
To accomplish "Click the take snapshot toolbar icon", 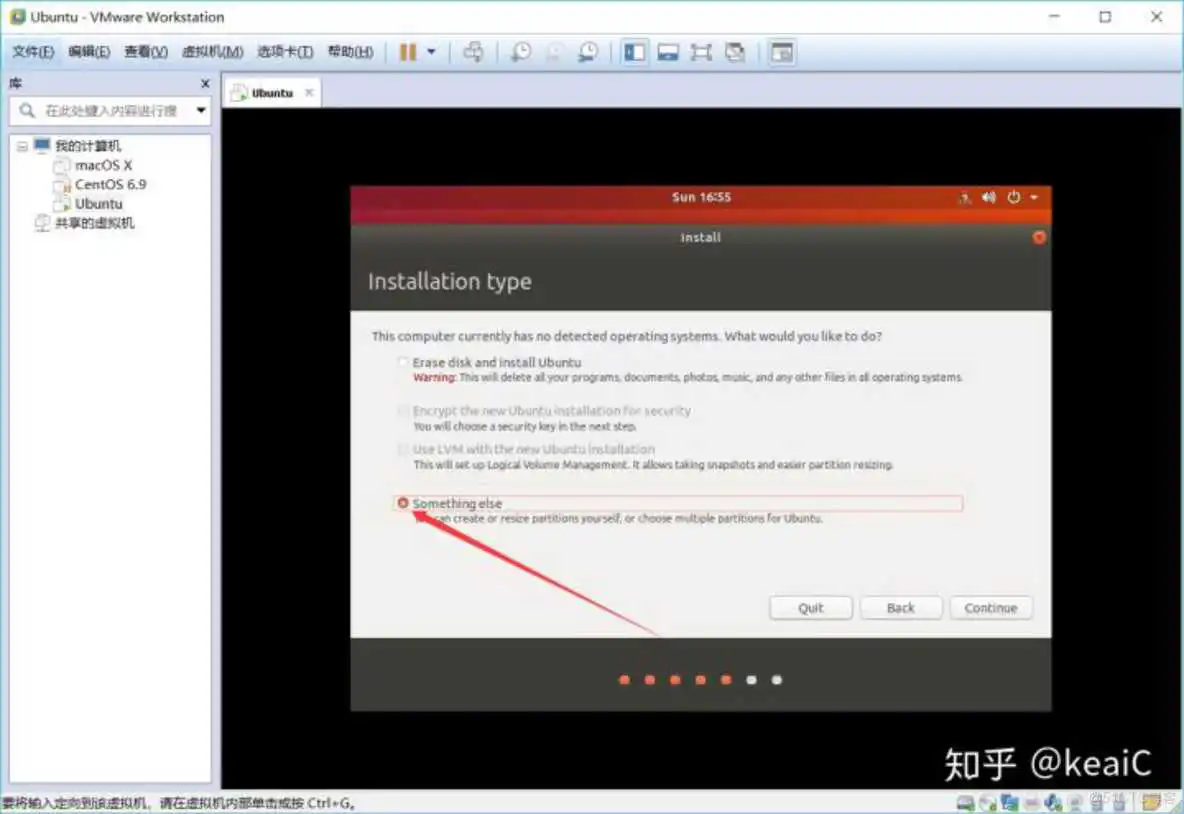I will 521,52.
